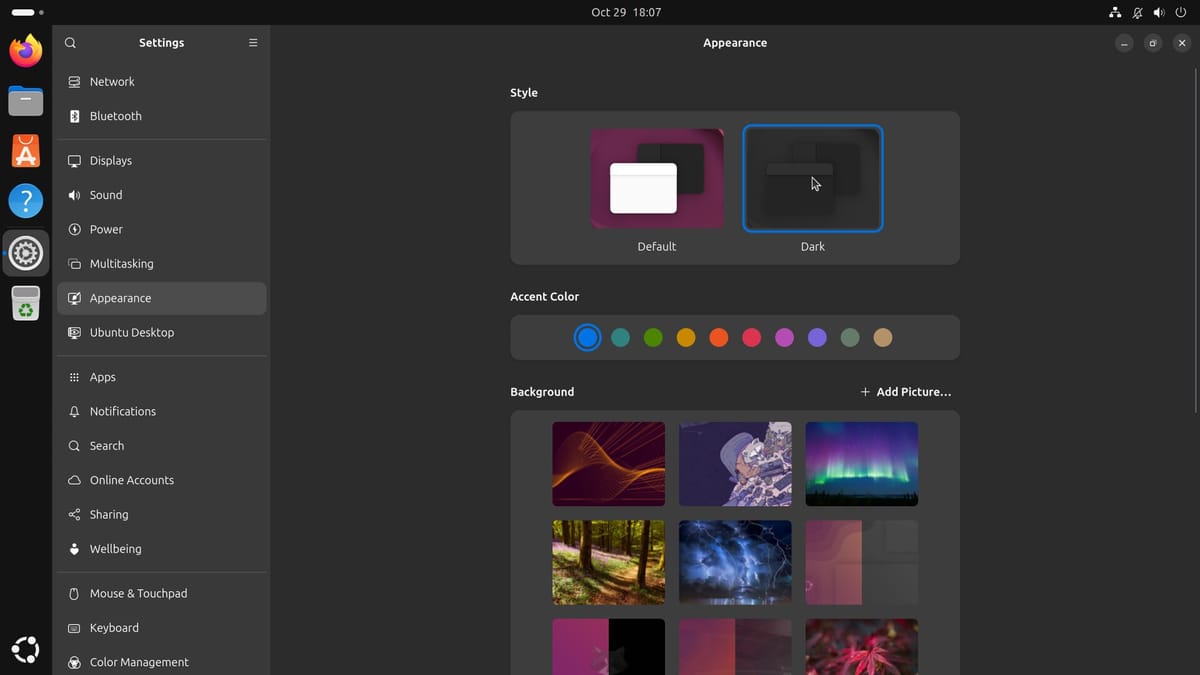This screenshot has height=675, width=1200.
Task: Select the Default light style
Action: [657, 179]
